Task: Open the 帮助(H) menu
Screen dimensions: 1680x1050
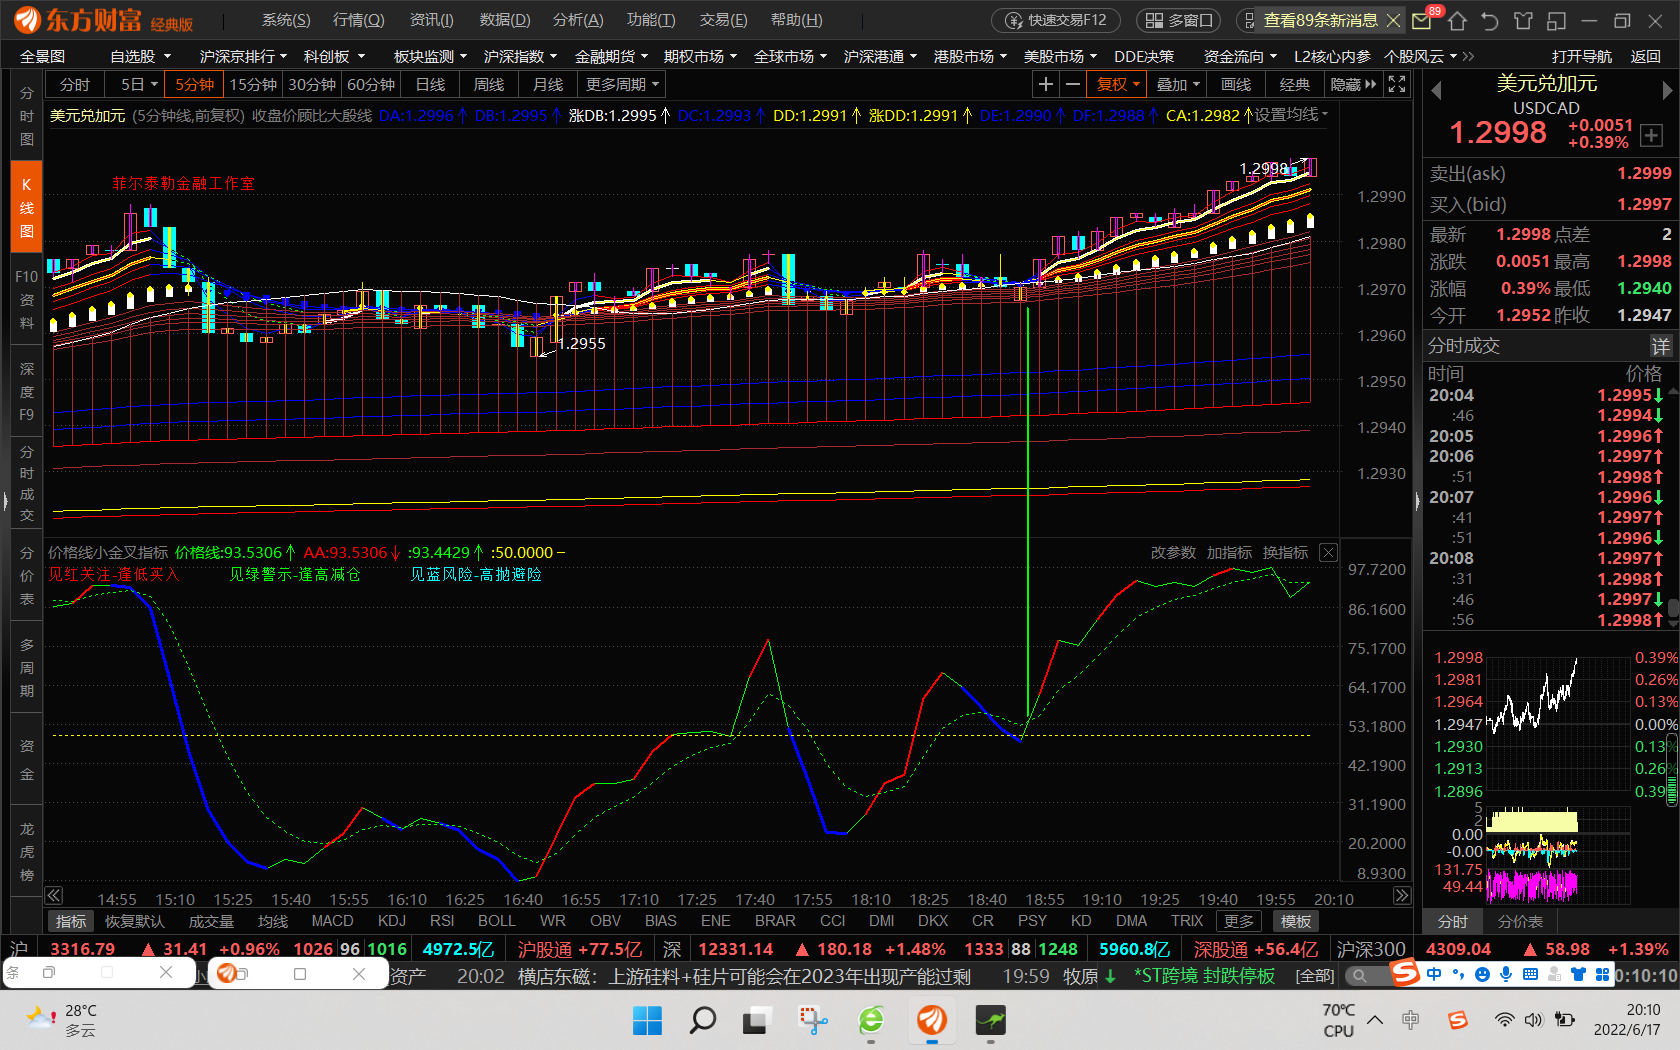Action: point(797,20)
